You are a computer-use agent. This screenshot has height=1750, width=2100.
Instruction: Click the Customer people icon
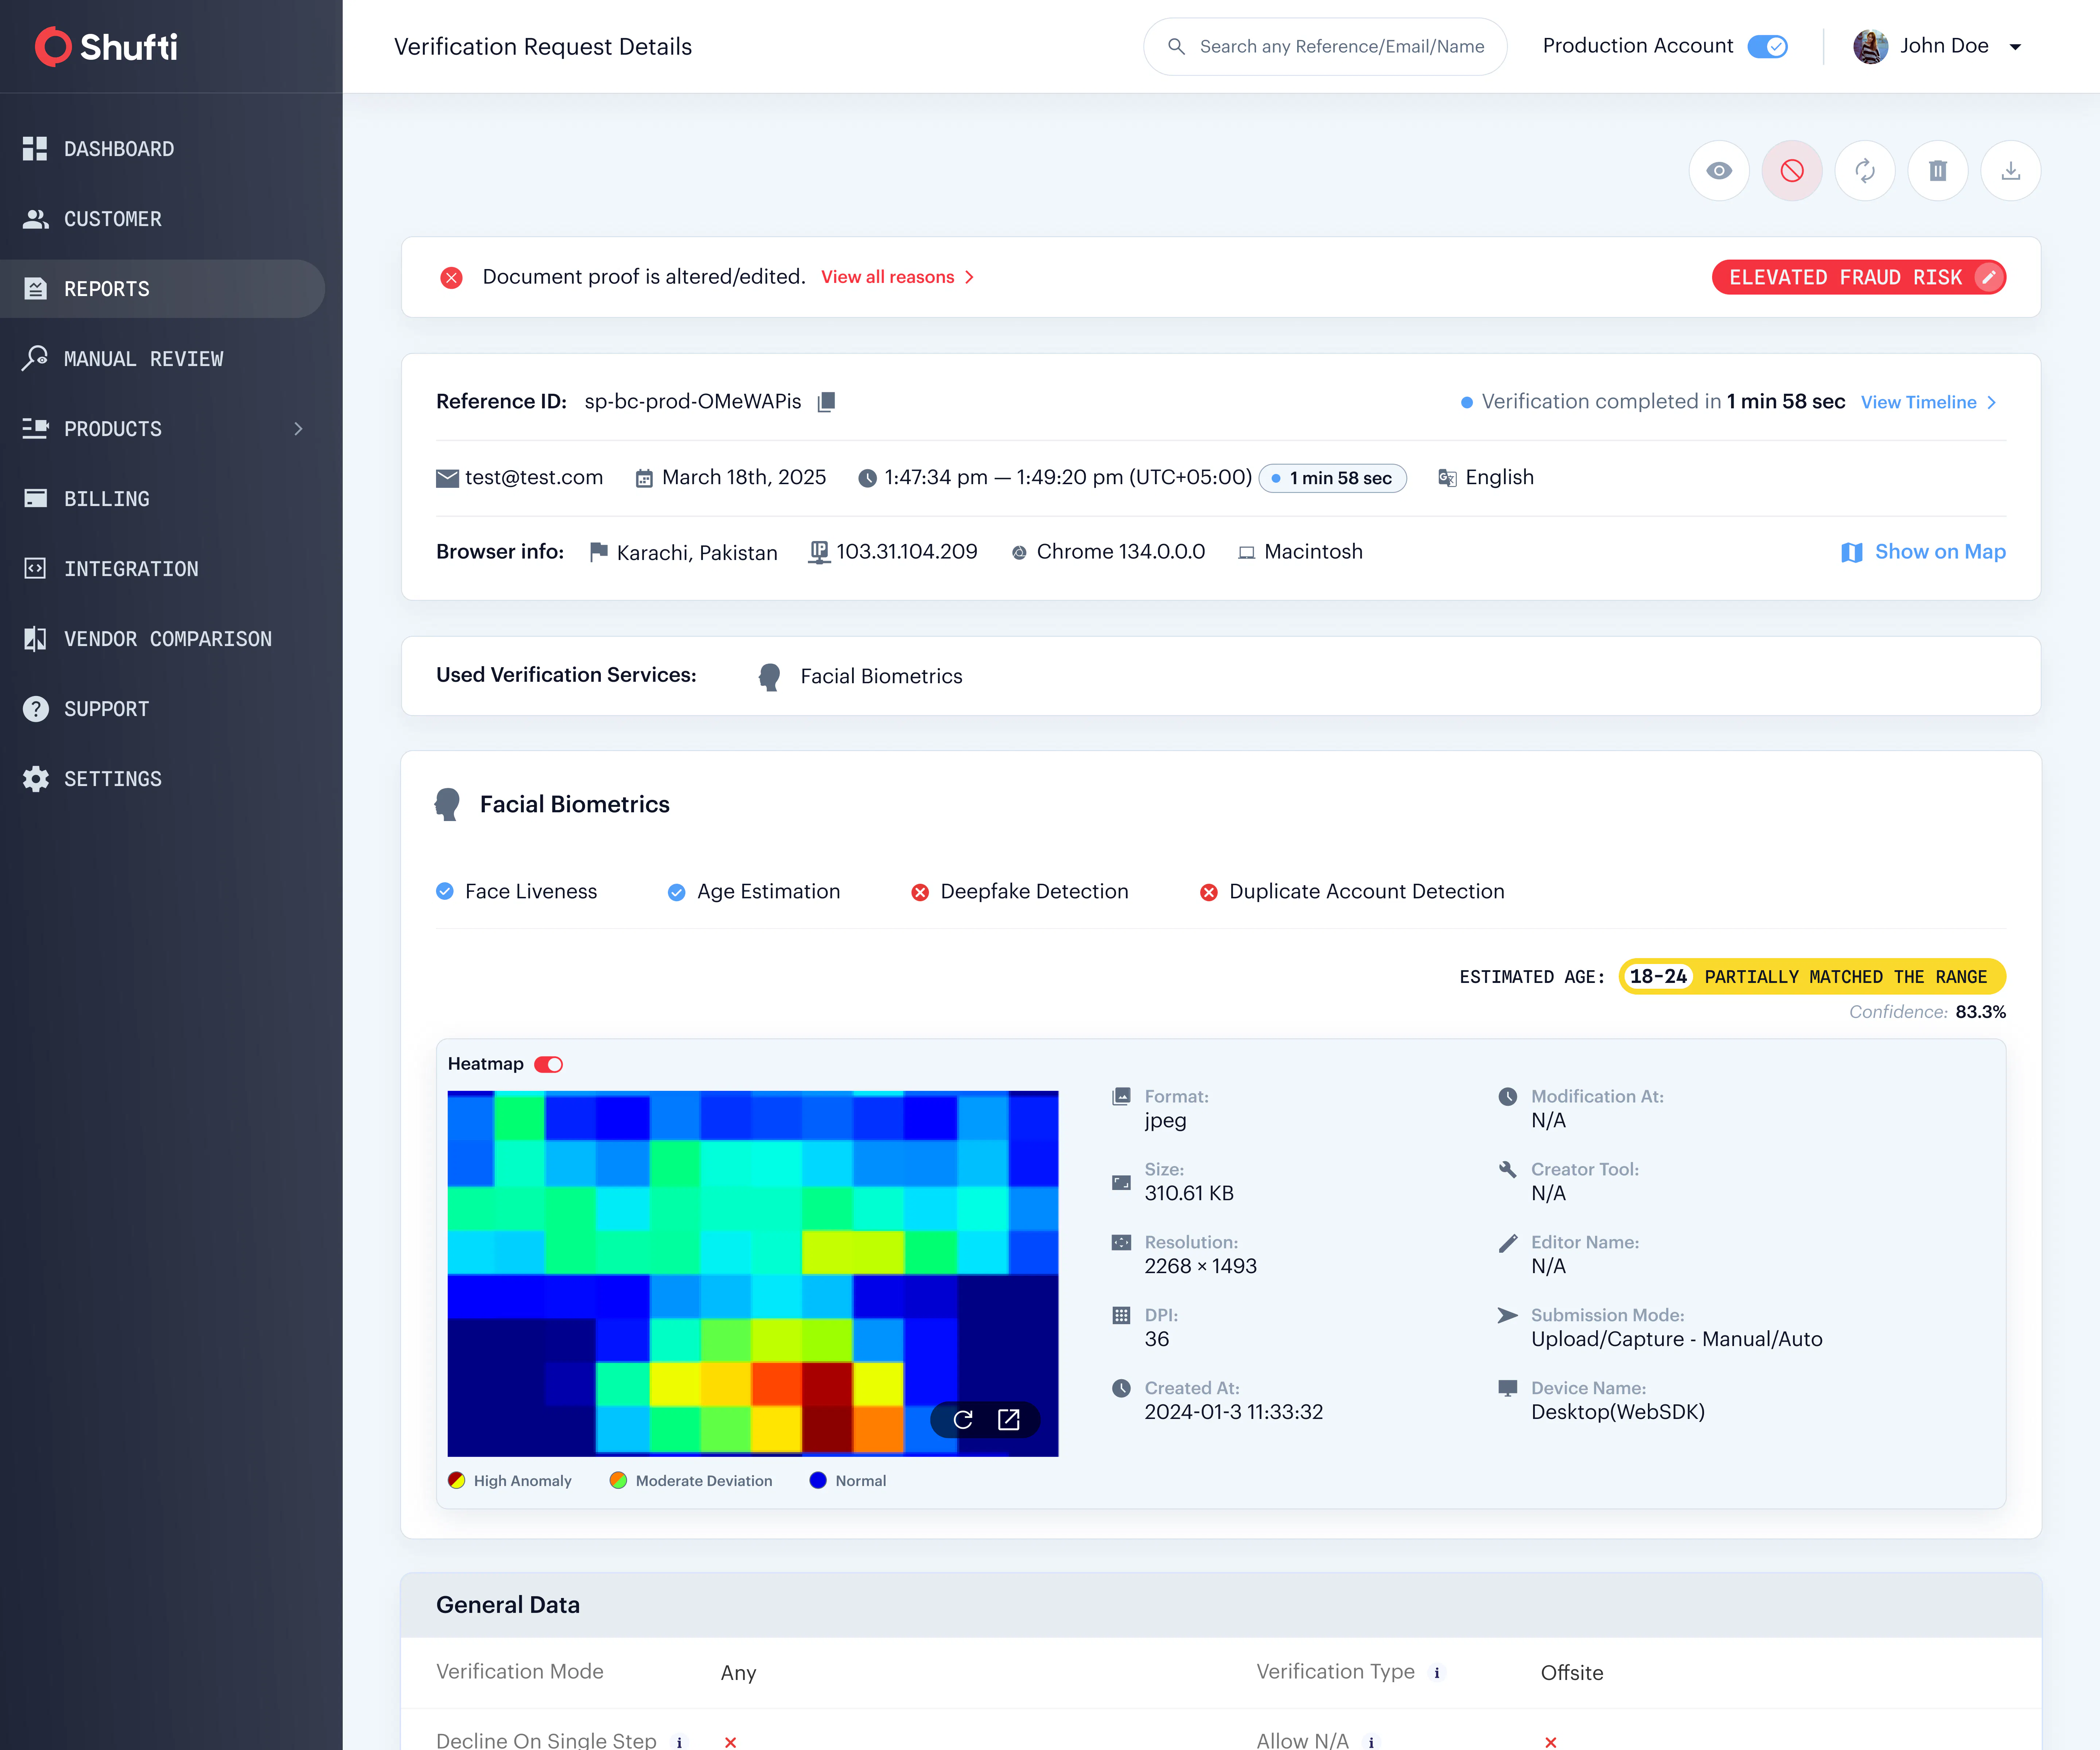tap(36, 219)
